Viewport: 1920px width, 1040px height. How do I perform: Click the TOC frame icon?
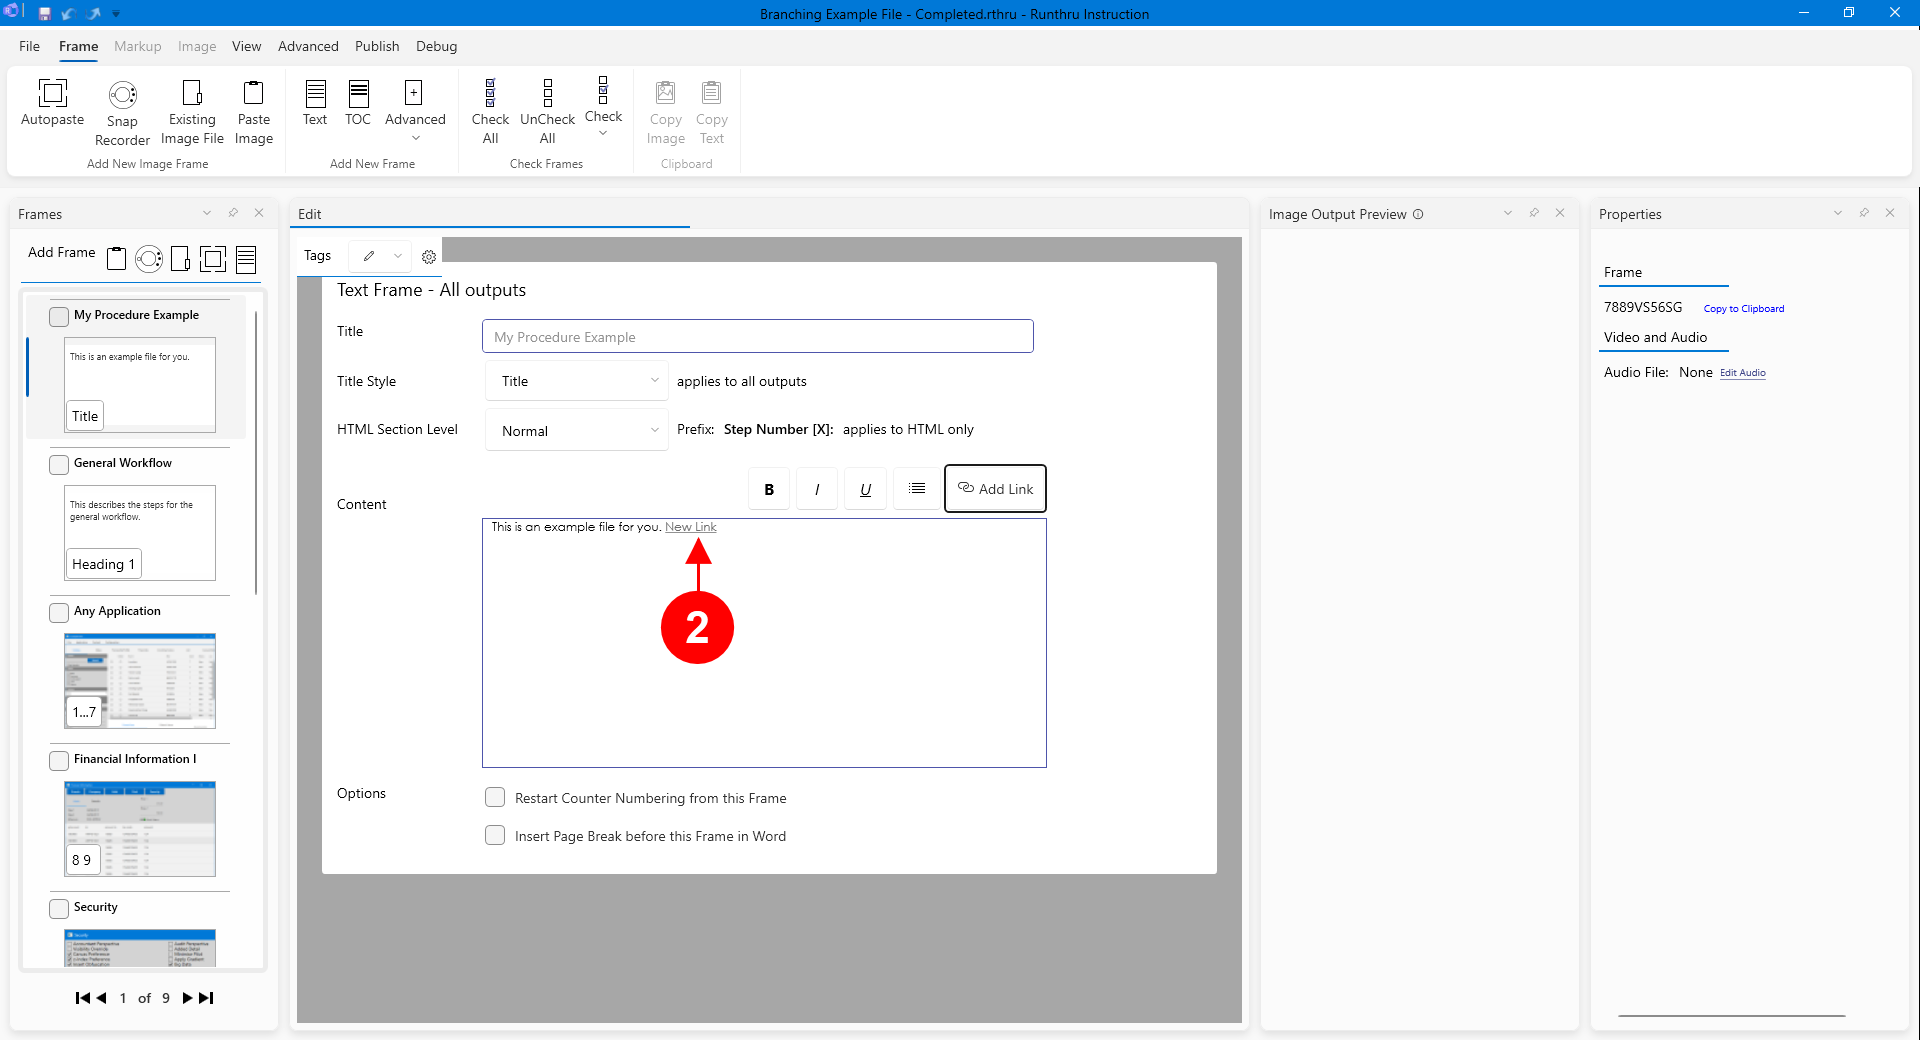tap(358, 94)
